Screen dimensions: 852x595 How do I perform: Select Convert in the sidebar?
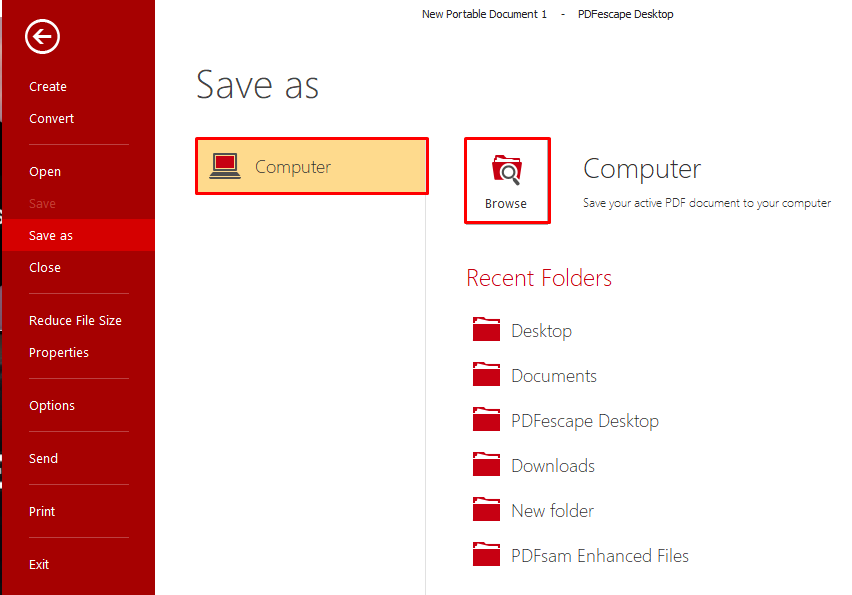tap(52, 118)
